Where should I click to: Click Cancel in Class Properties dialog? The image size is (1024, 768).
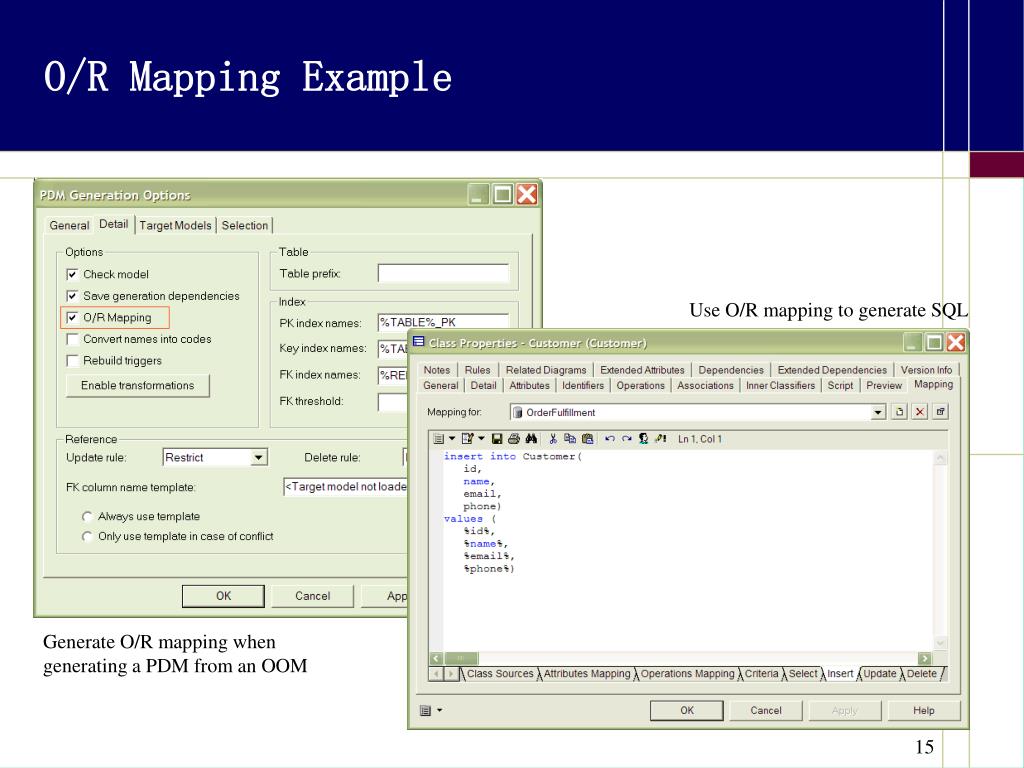click(x=765, y=710)
